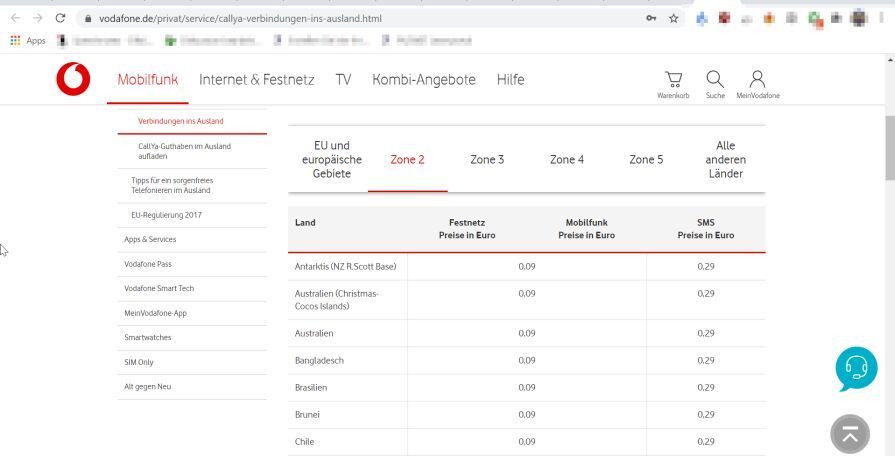Screen dimensions: 895x456
Task: Click the Australien (Christmas-Cocos Islands) cell
Action: 348,300
